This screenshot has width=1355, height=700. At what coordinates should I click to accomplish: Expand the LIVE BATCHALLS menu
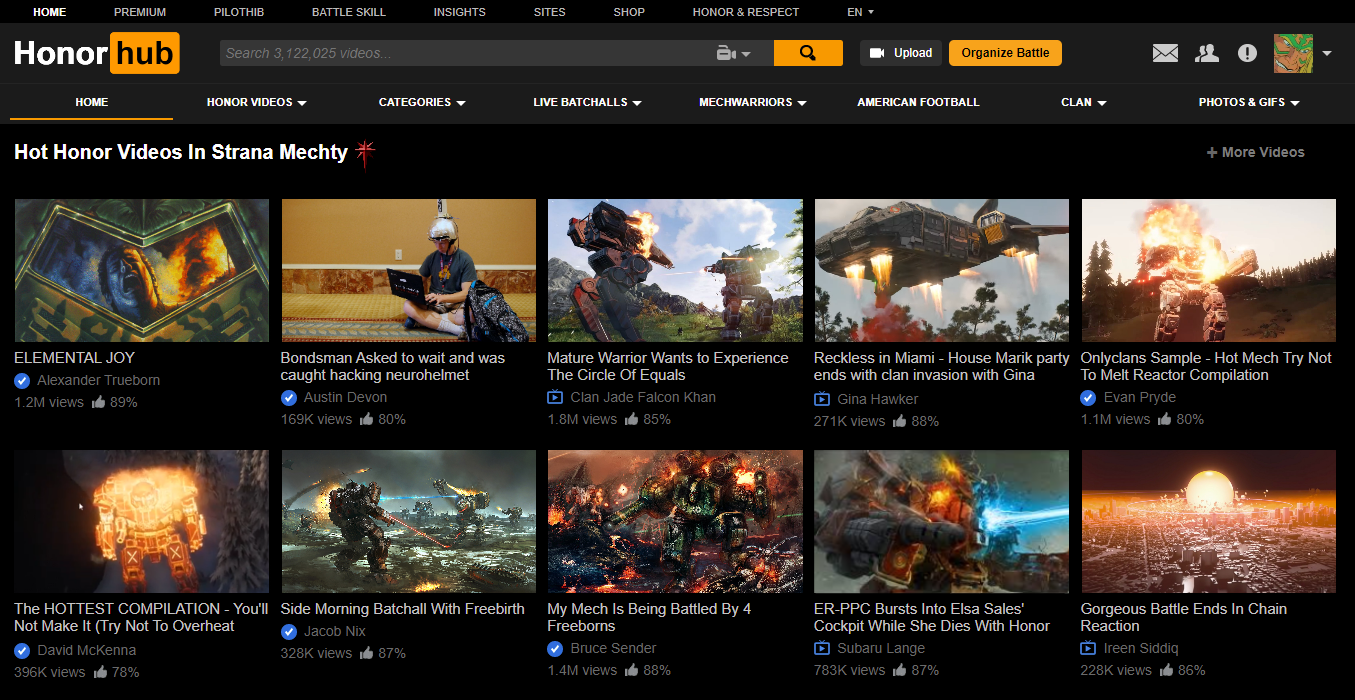point(587,102)
